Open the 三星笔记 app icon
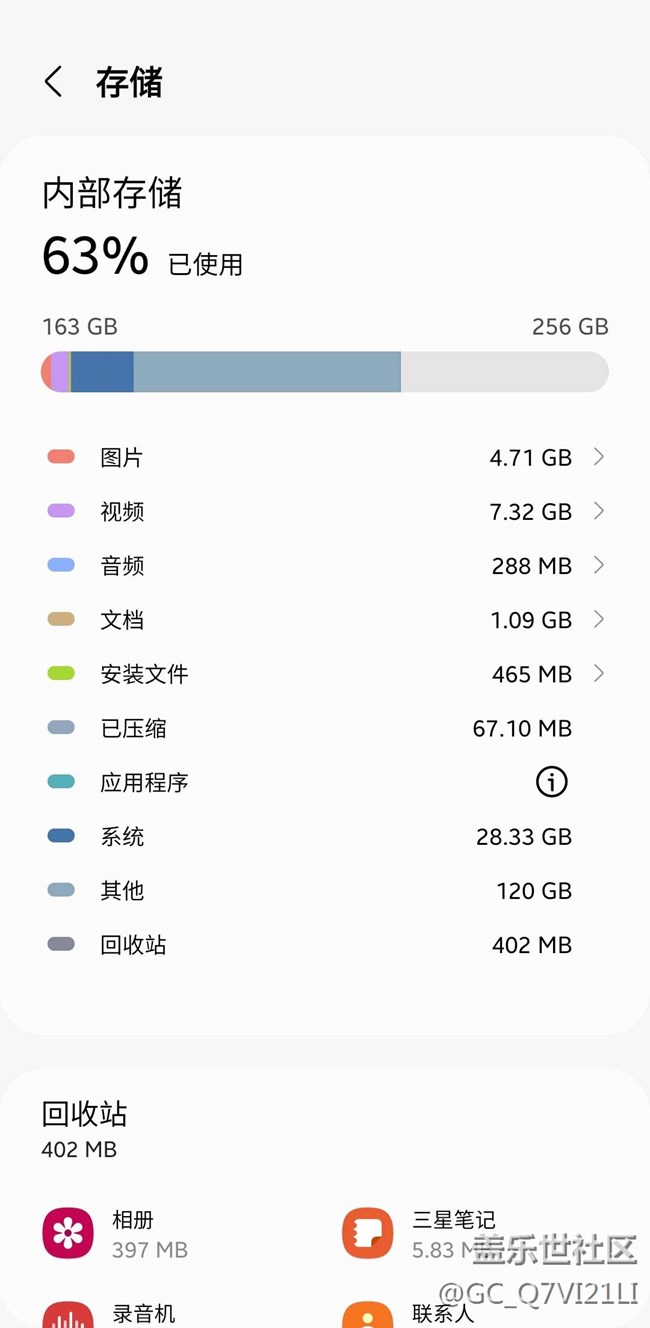 (x=368, y=1233)
